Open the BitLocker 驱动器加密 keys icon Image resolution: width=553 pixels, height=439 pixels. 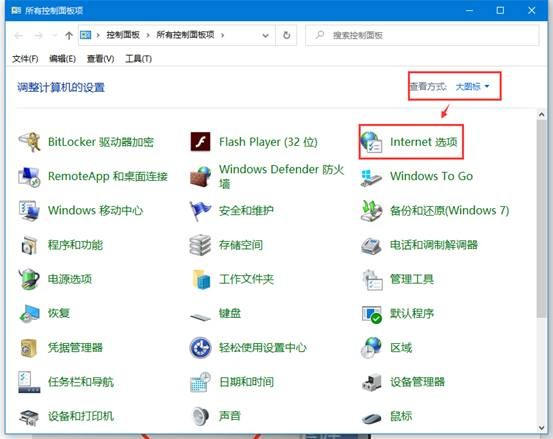(x=30, y=142)
